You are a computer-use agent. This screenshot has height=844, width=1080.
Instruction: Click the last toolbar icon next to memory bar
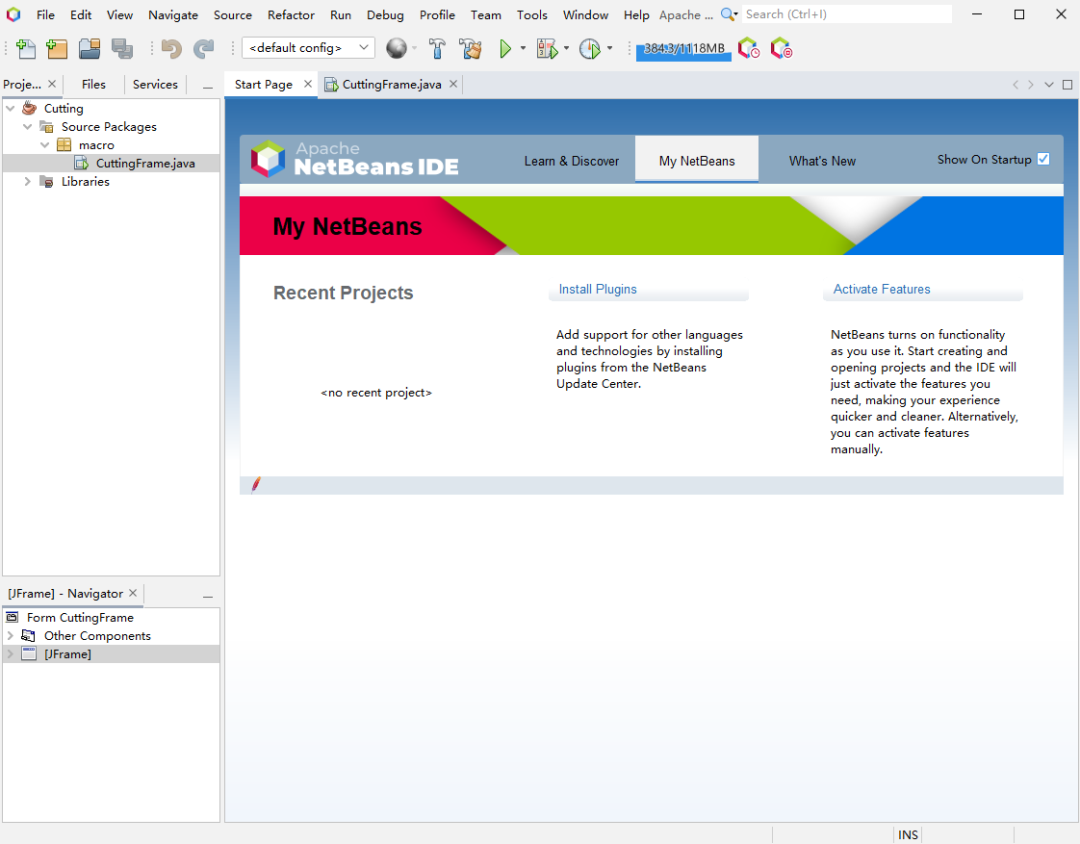781,48
